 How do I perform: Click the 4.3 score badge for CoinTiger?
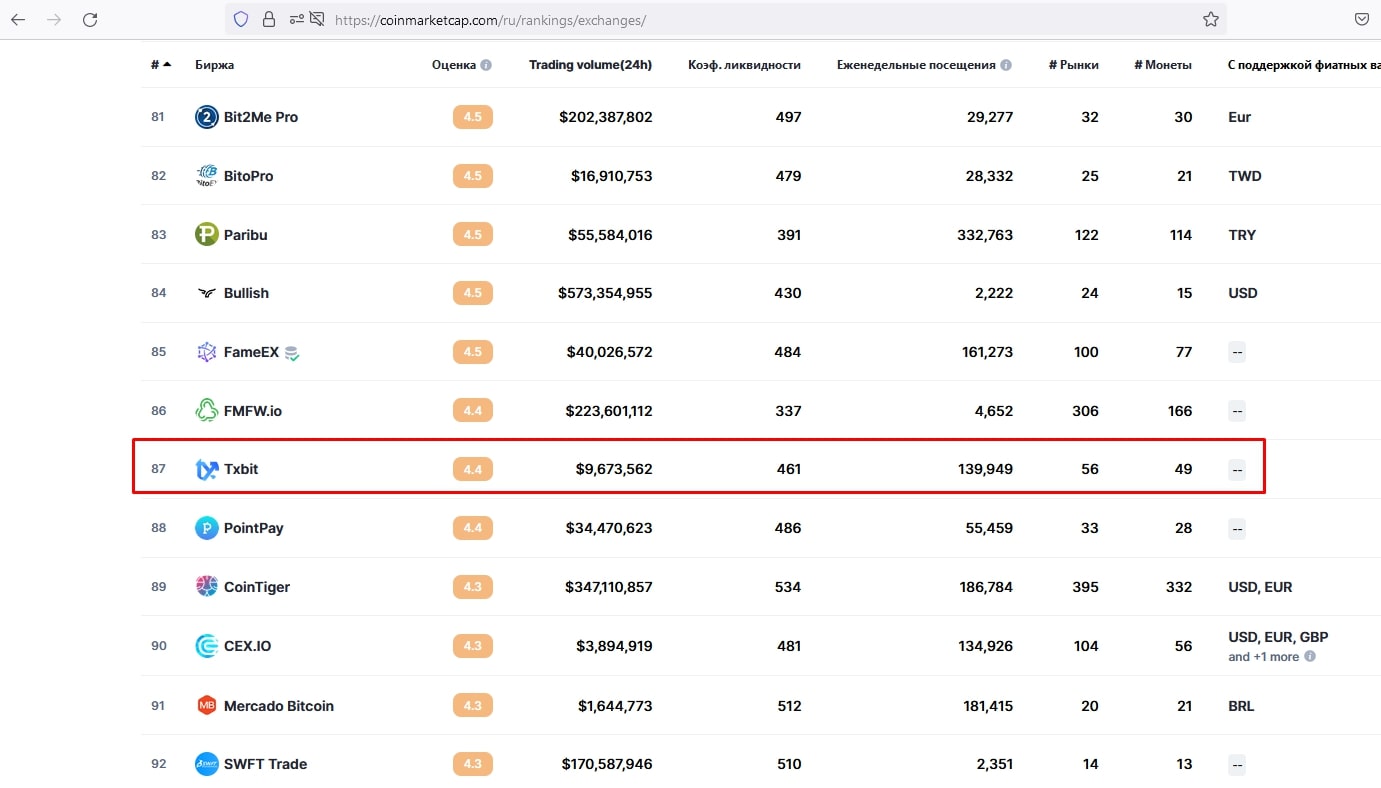point(473,587)
